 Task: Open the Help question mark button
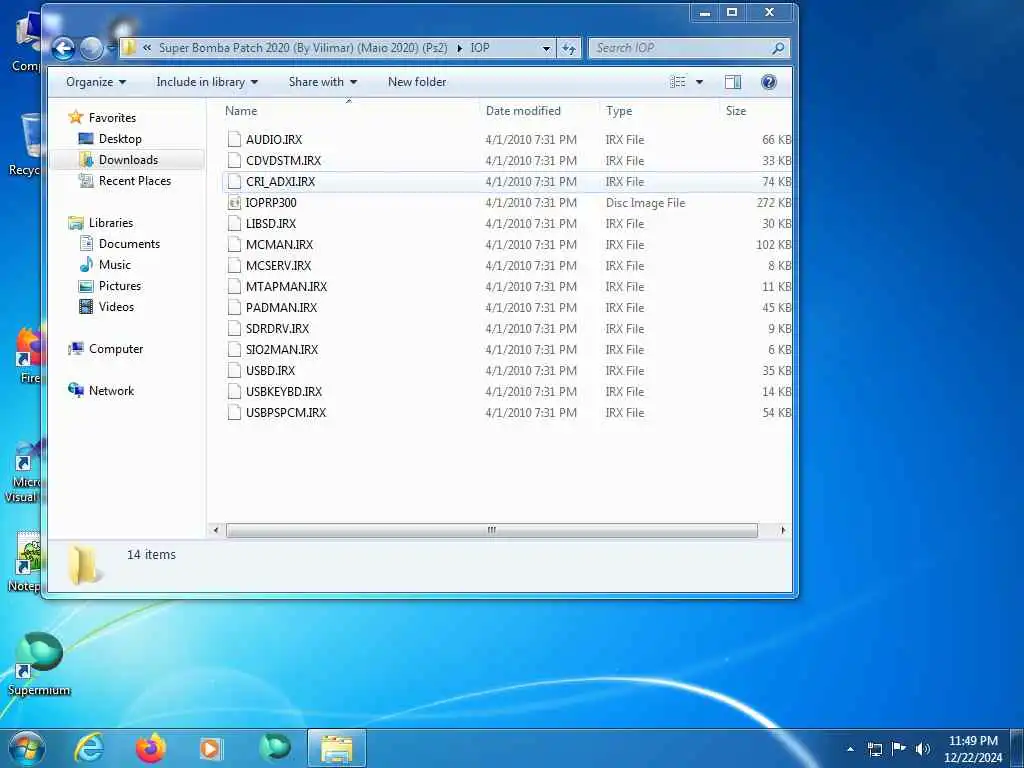tap(769, 82)
